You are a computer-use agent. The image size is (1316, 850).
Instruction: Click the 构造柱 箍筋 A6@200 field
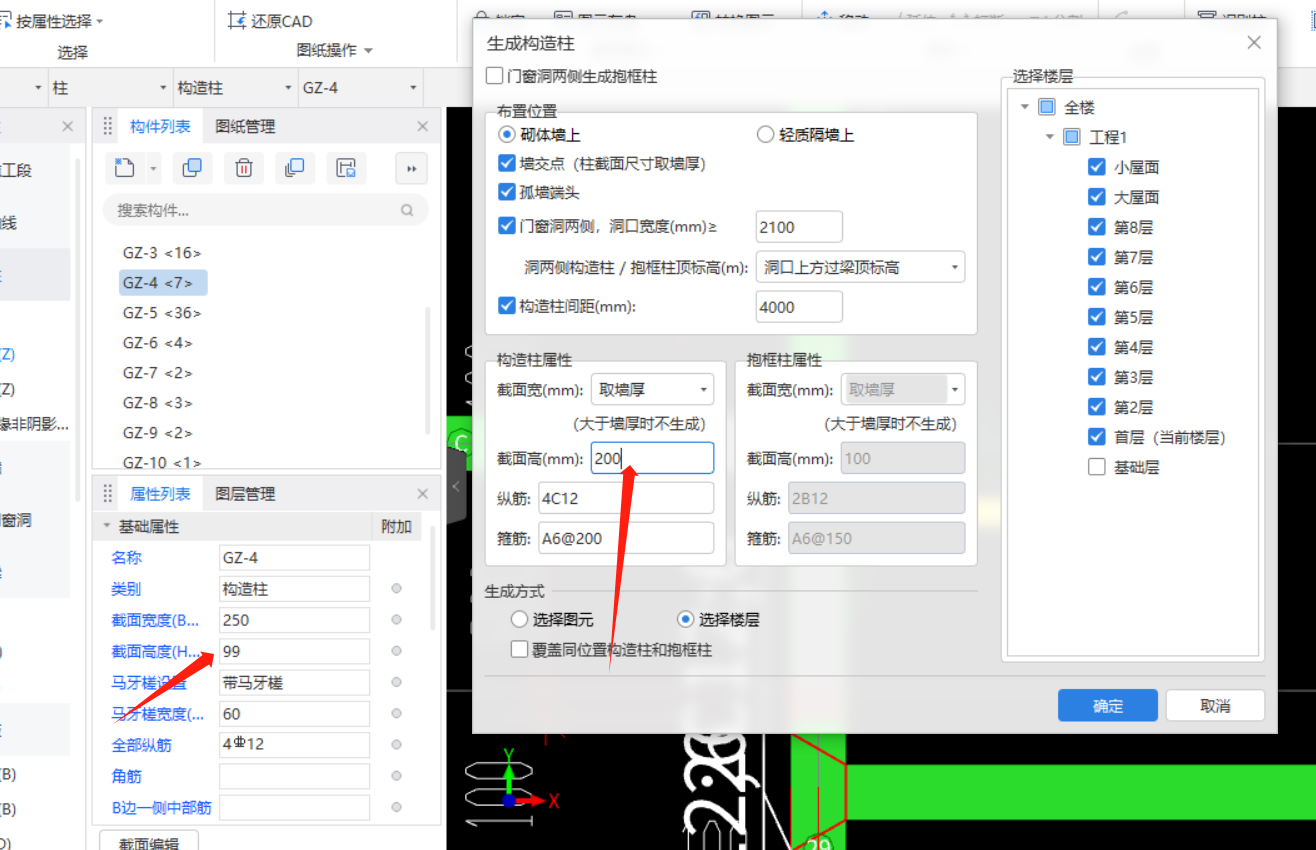(x=626, y=538)
